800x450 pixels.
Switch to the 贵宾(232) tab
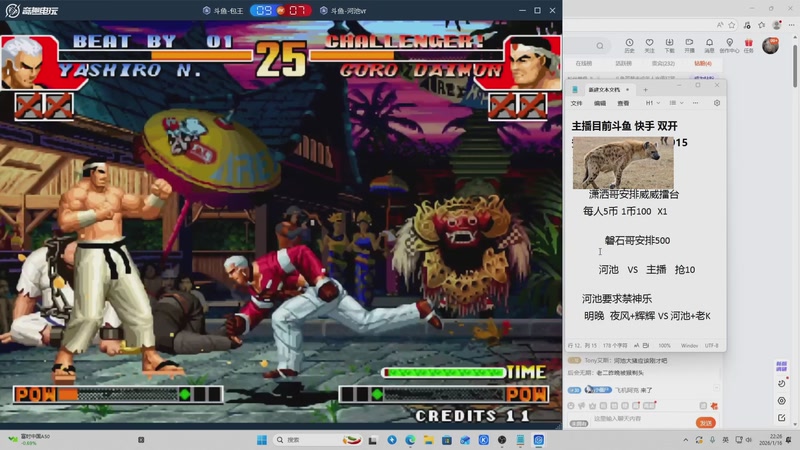point(663,64)
